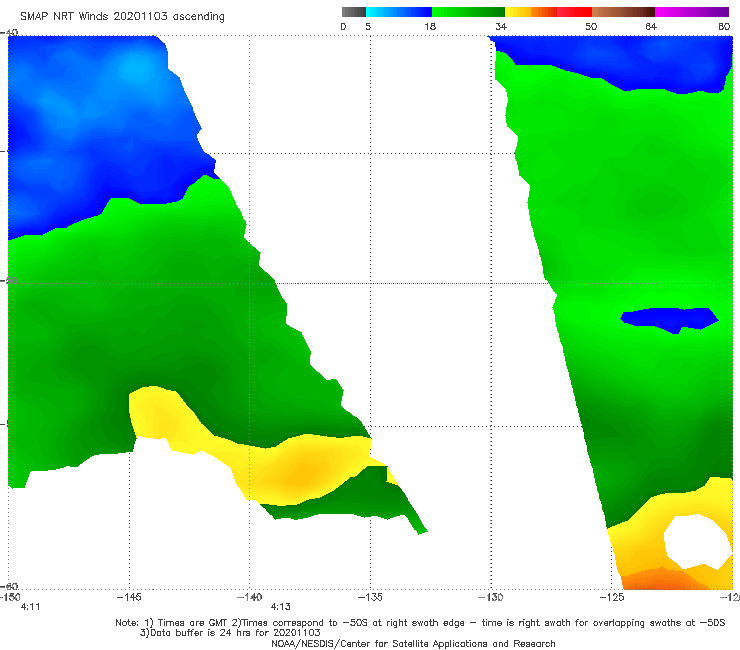Click the title 'SMAP NRT Winds 20201103 ascending'

click(x=122, y=17)
